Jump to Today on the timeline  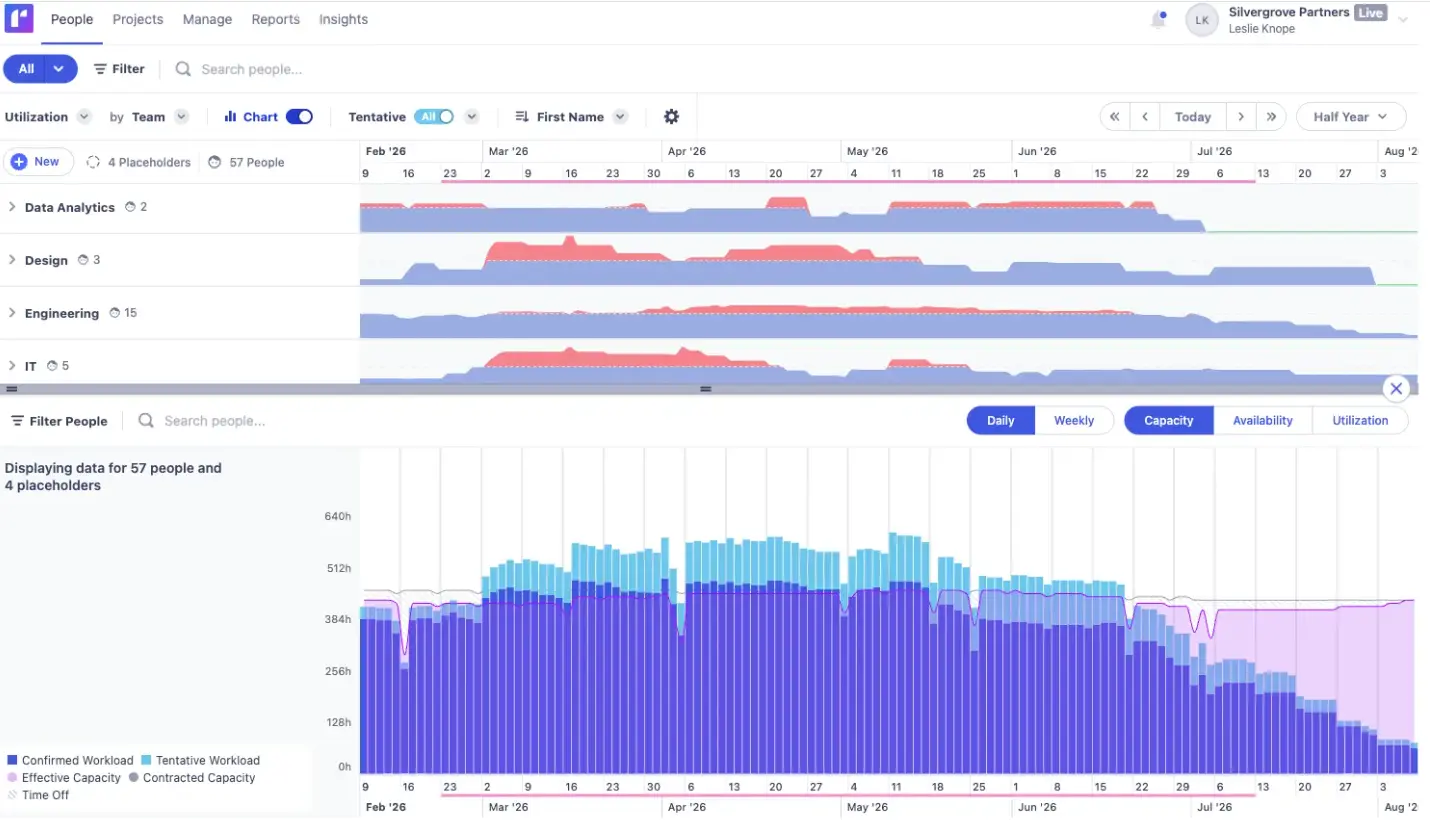click(1193, 116)
